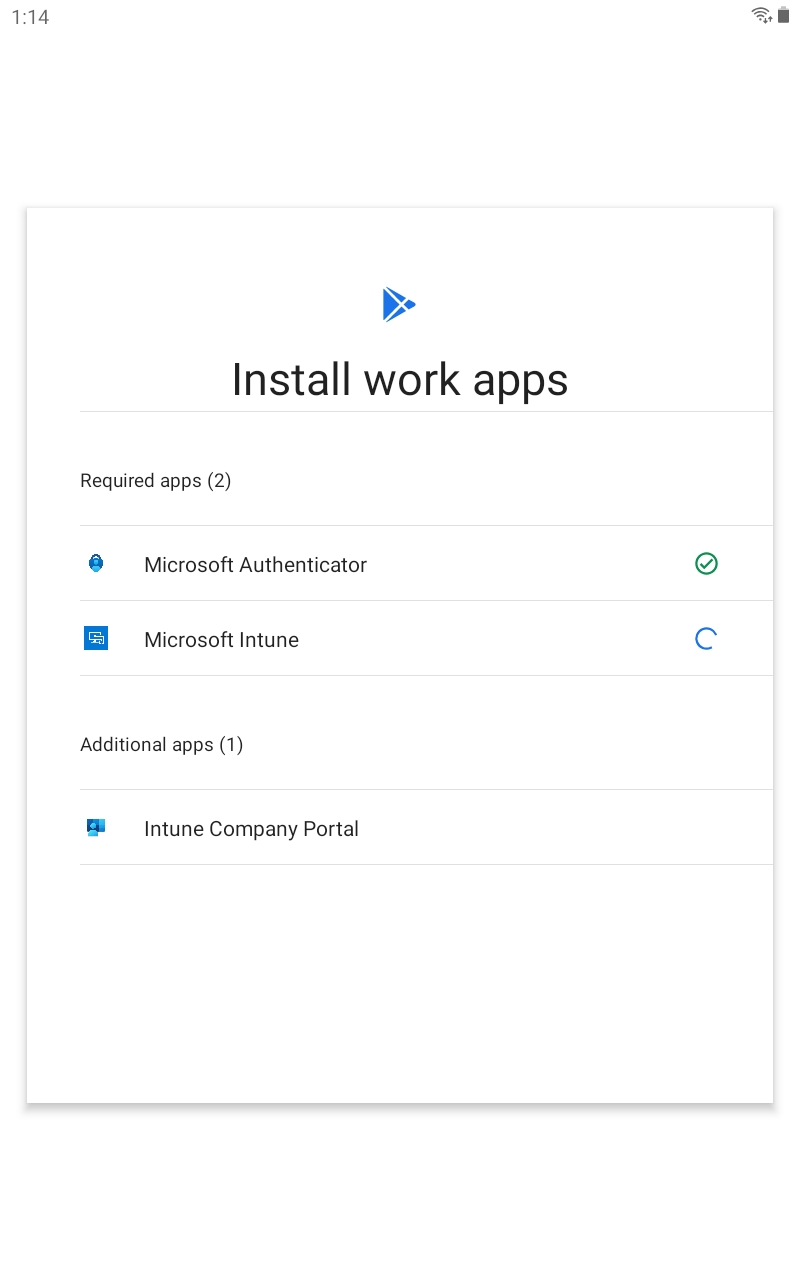Open the Microsoft Intune list entry text
Image resolution: width=800 pixels, height=1280 pixels.
point(221,640)
